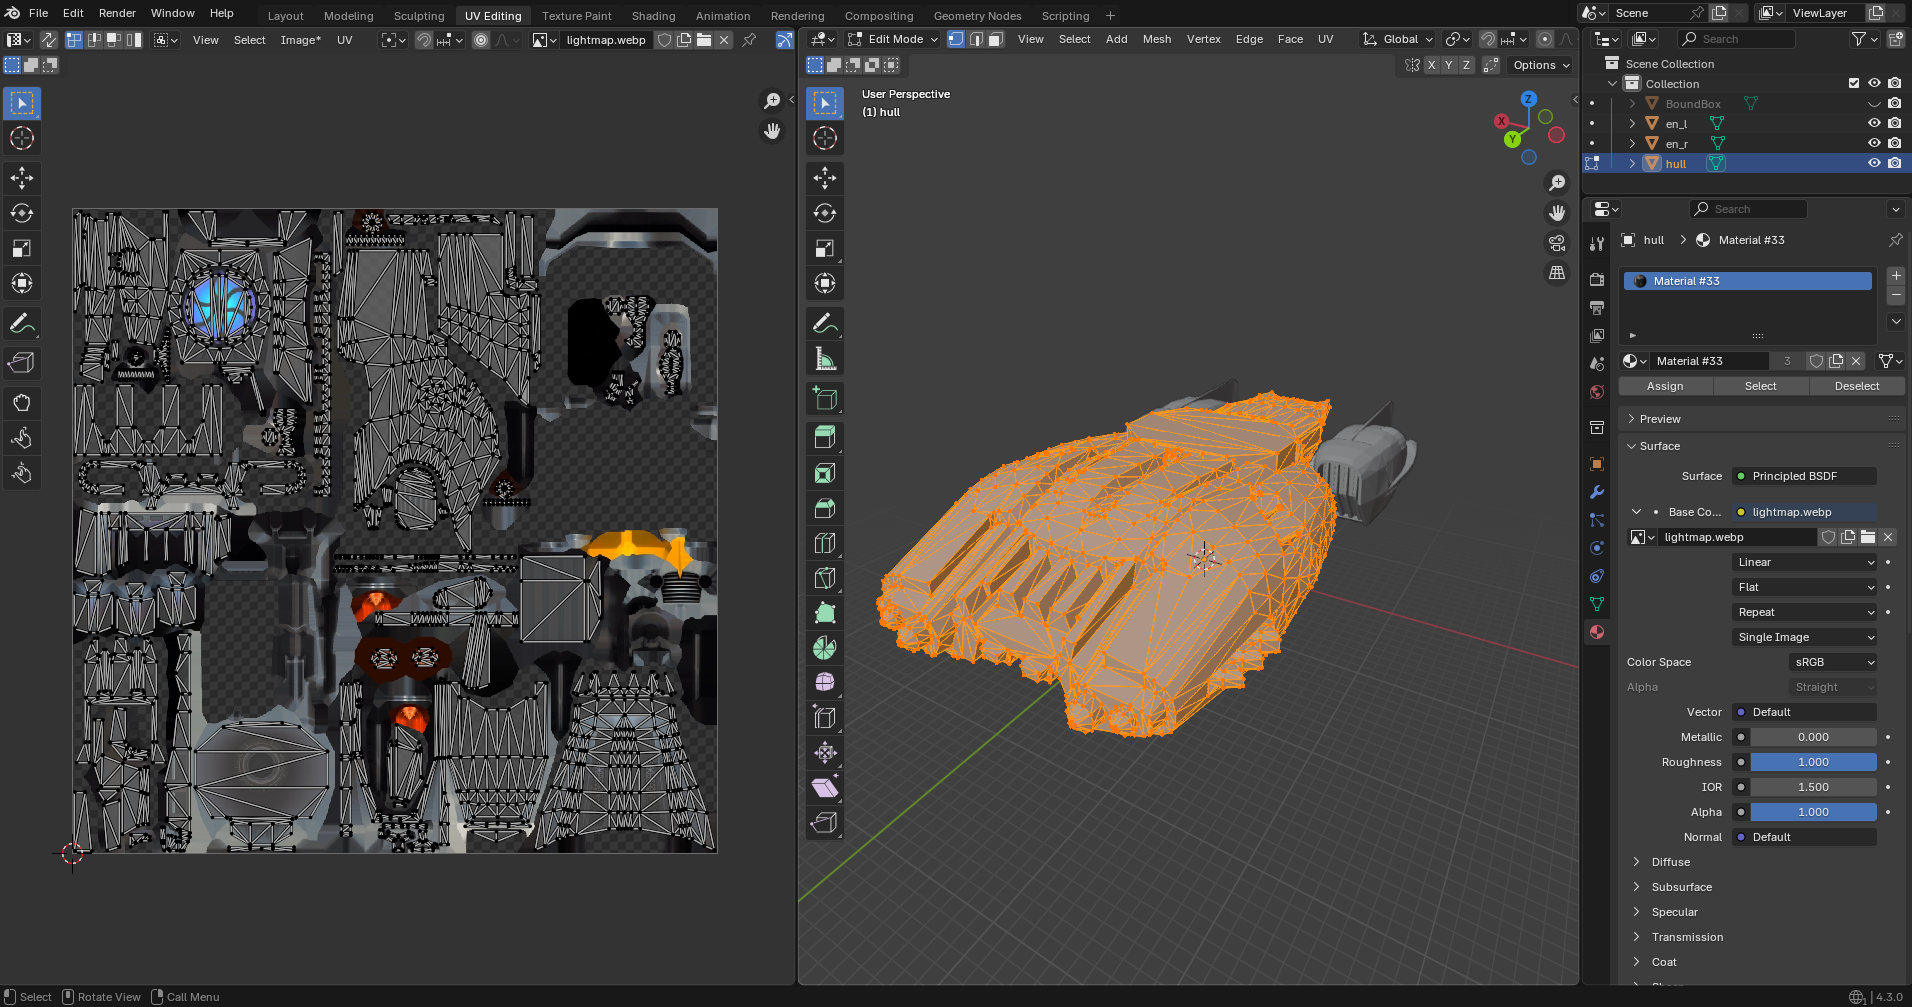Click the Grab tool in UV editor

(x=22, y=403)
